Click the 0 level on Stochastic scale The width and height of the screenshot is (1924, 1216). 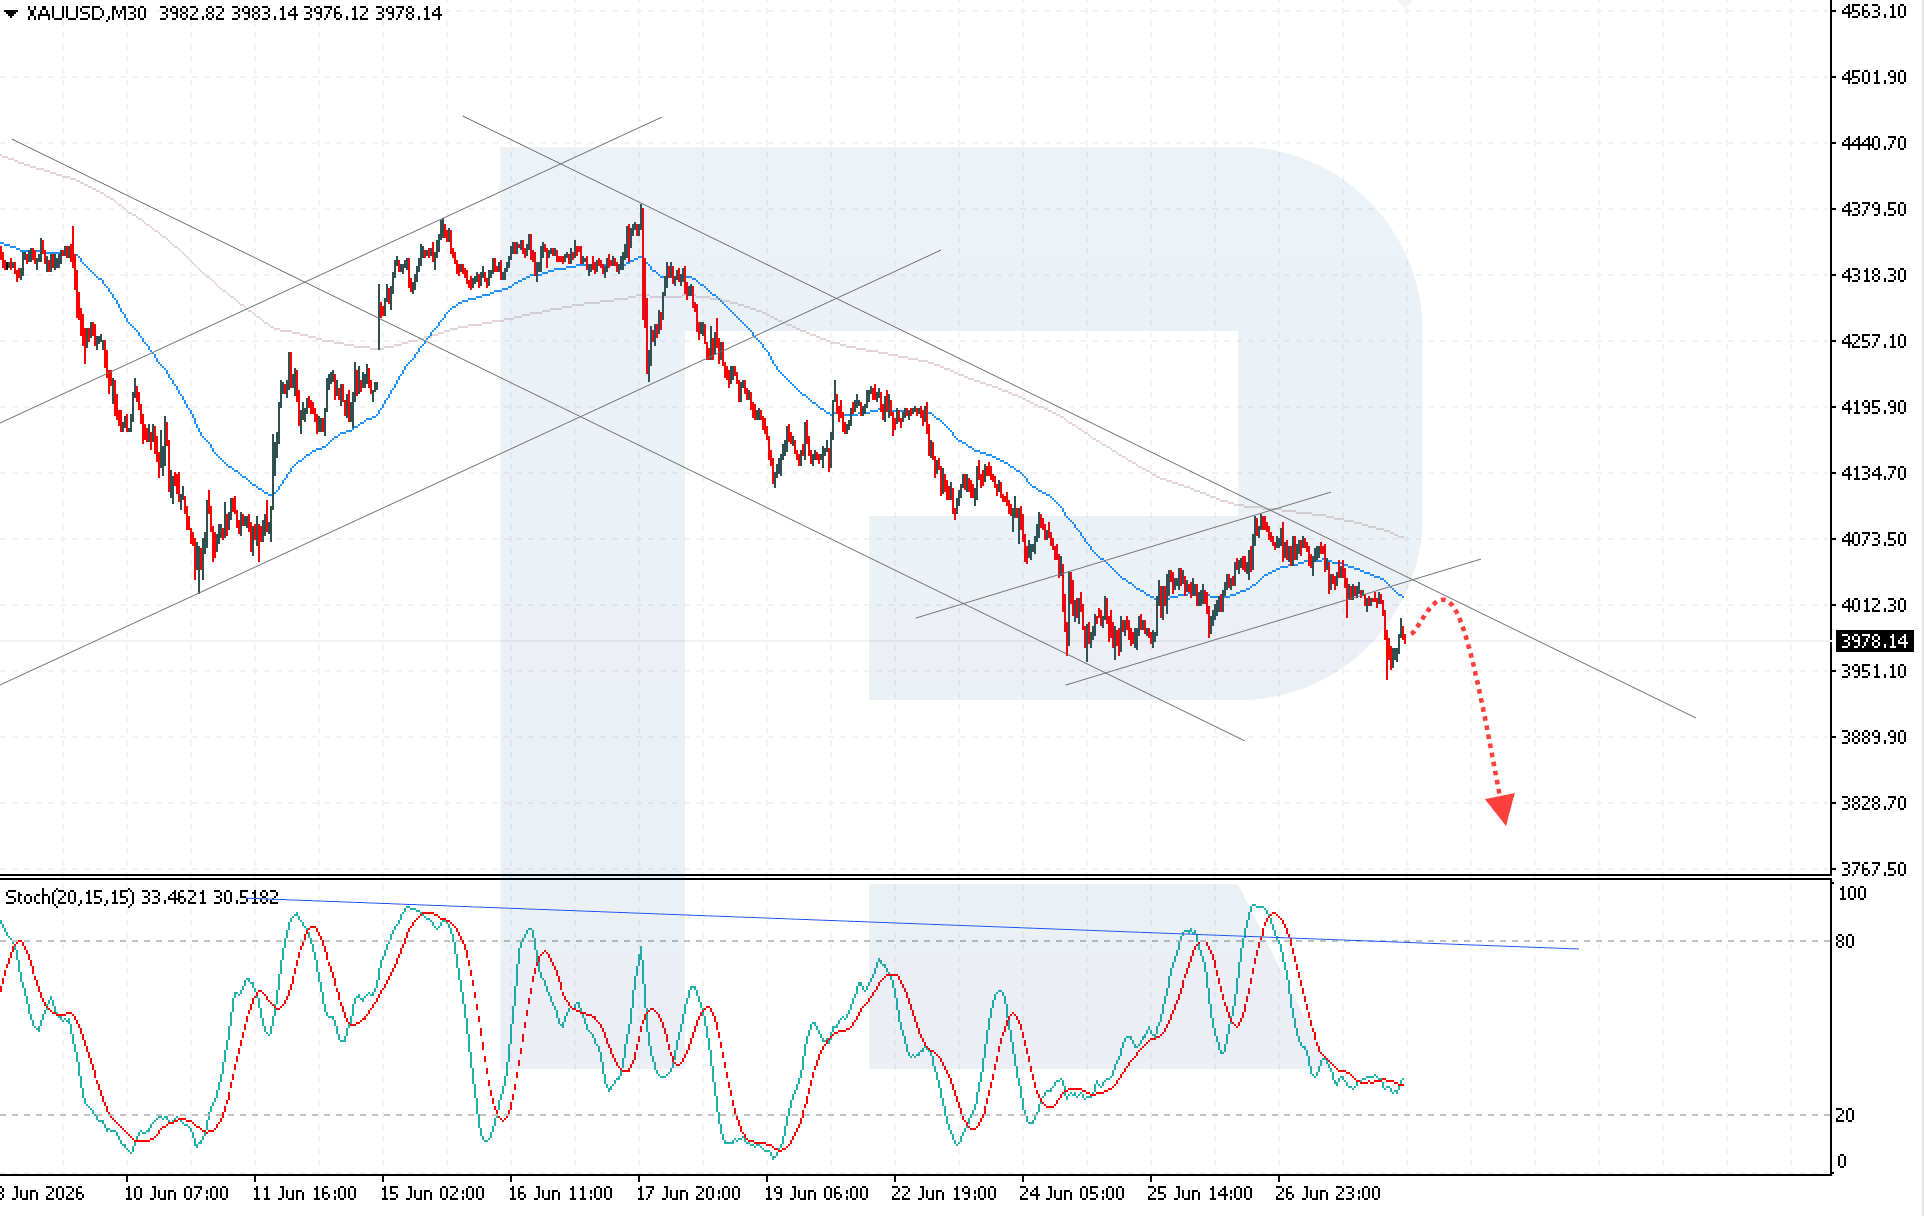tap(1842, 1162)
